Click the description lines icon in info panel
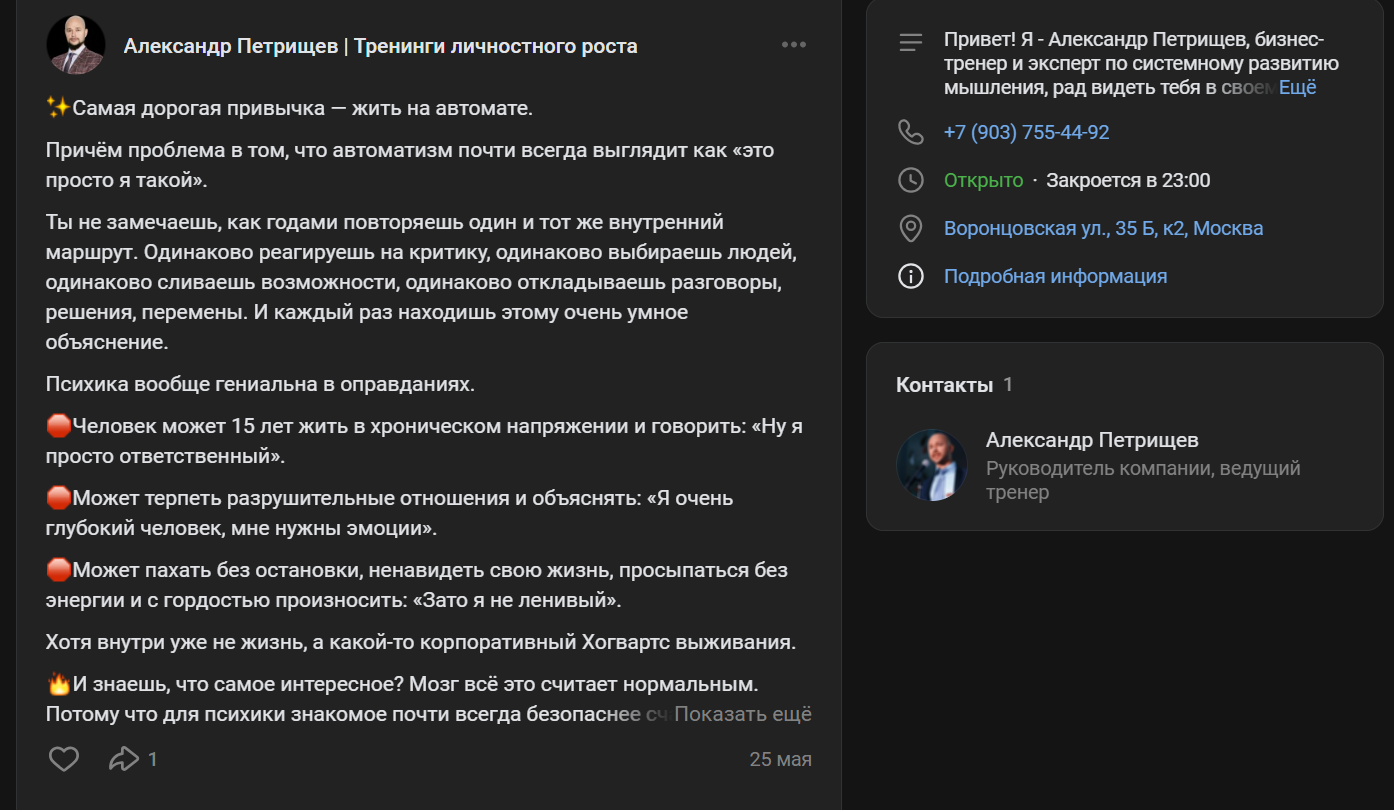Screen dimensions: 1394x810 pyautogui.click(x=911, y=42)
